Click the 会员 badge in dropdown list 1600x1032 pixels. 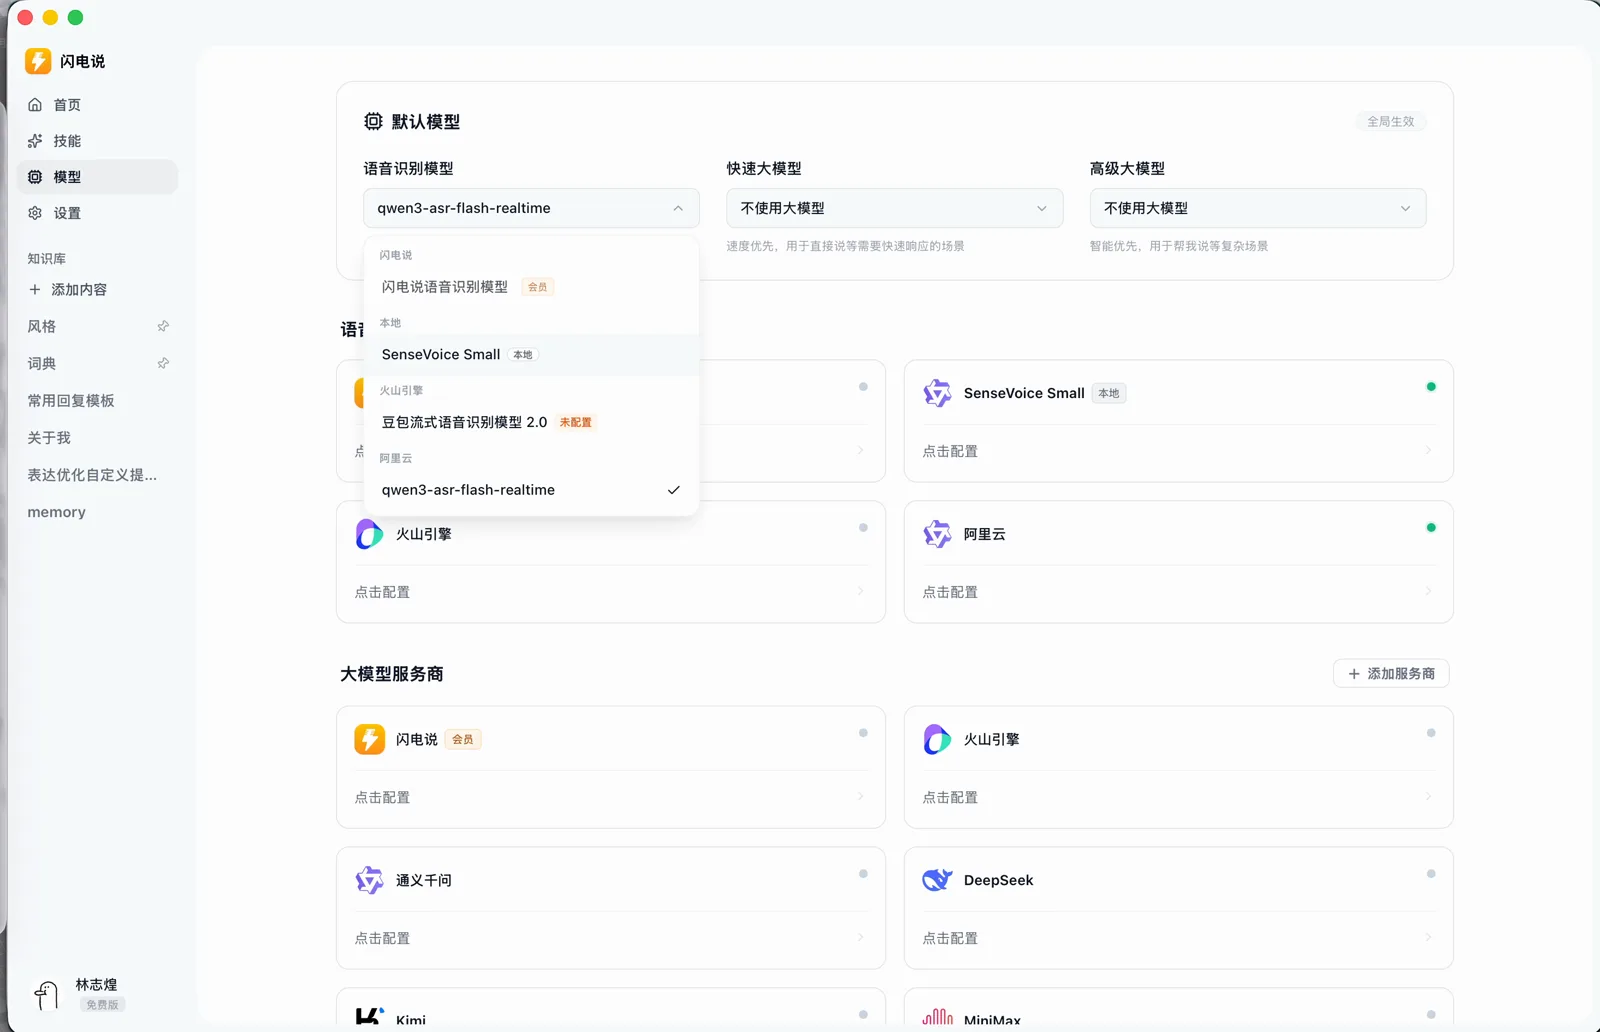[x=538, y=287]
